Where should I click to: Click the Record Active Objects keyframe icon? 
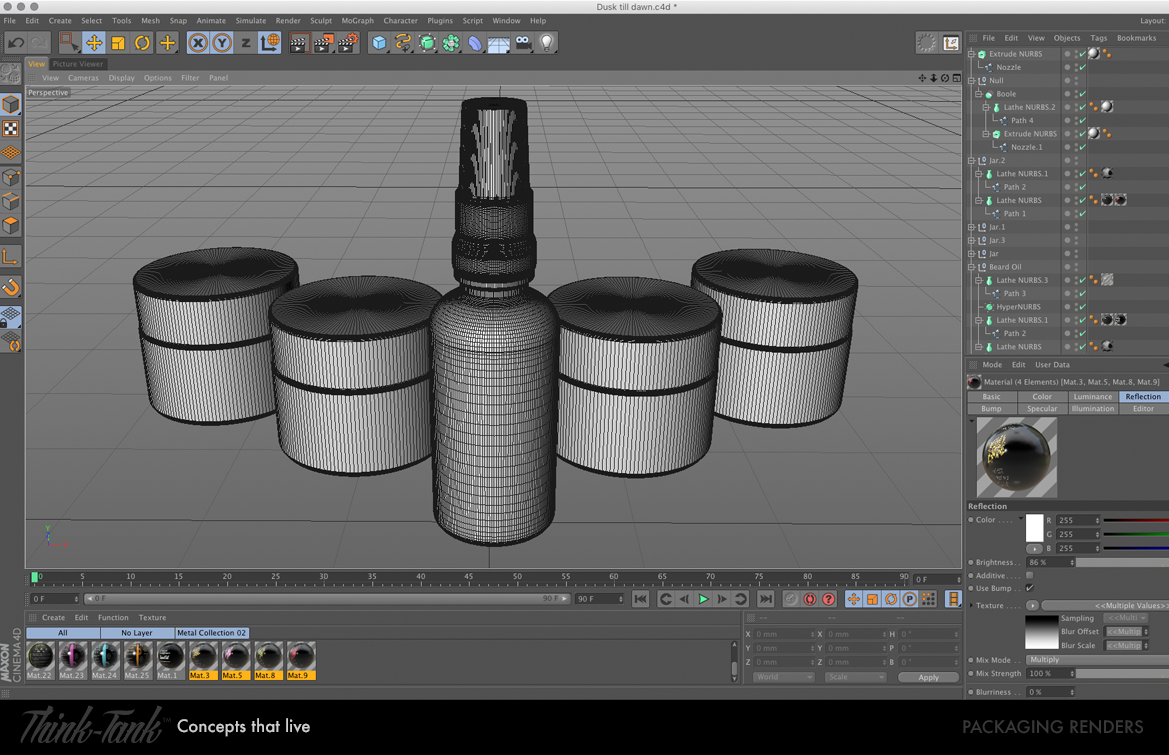point(790,599)
